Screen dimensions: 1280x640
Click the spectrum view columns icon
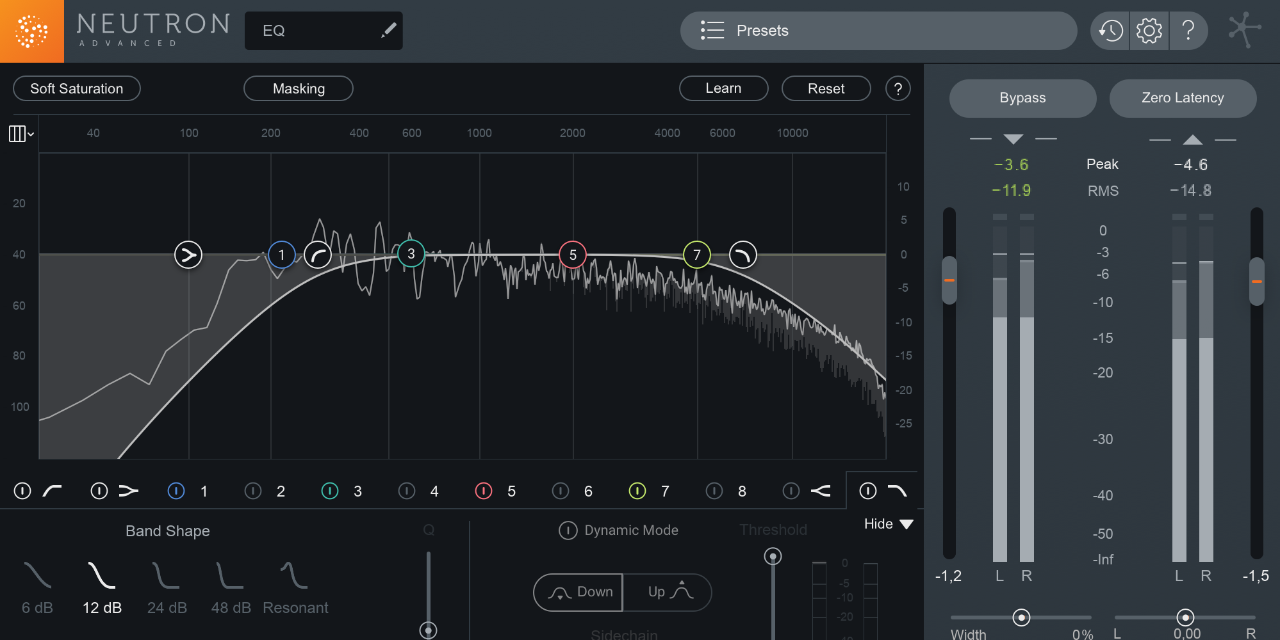click(16, 133)
